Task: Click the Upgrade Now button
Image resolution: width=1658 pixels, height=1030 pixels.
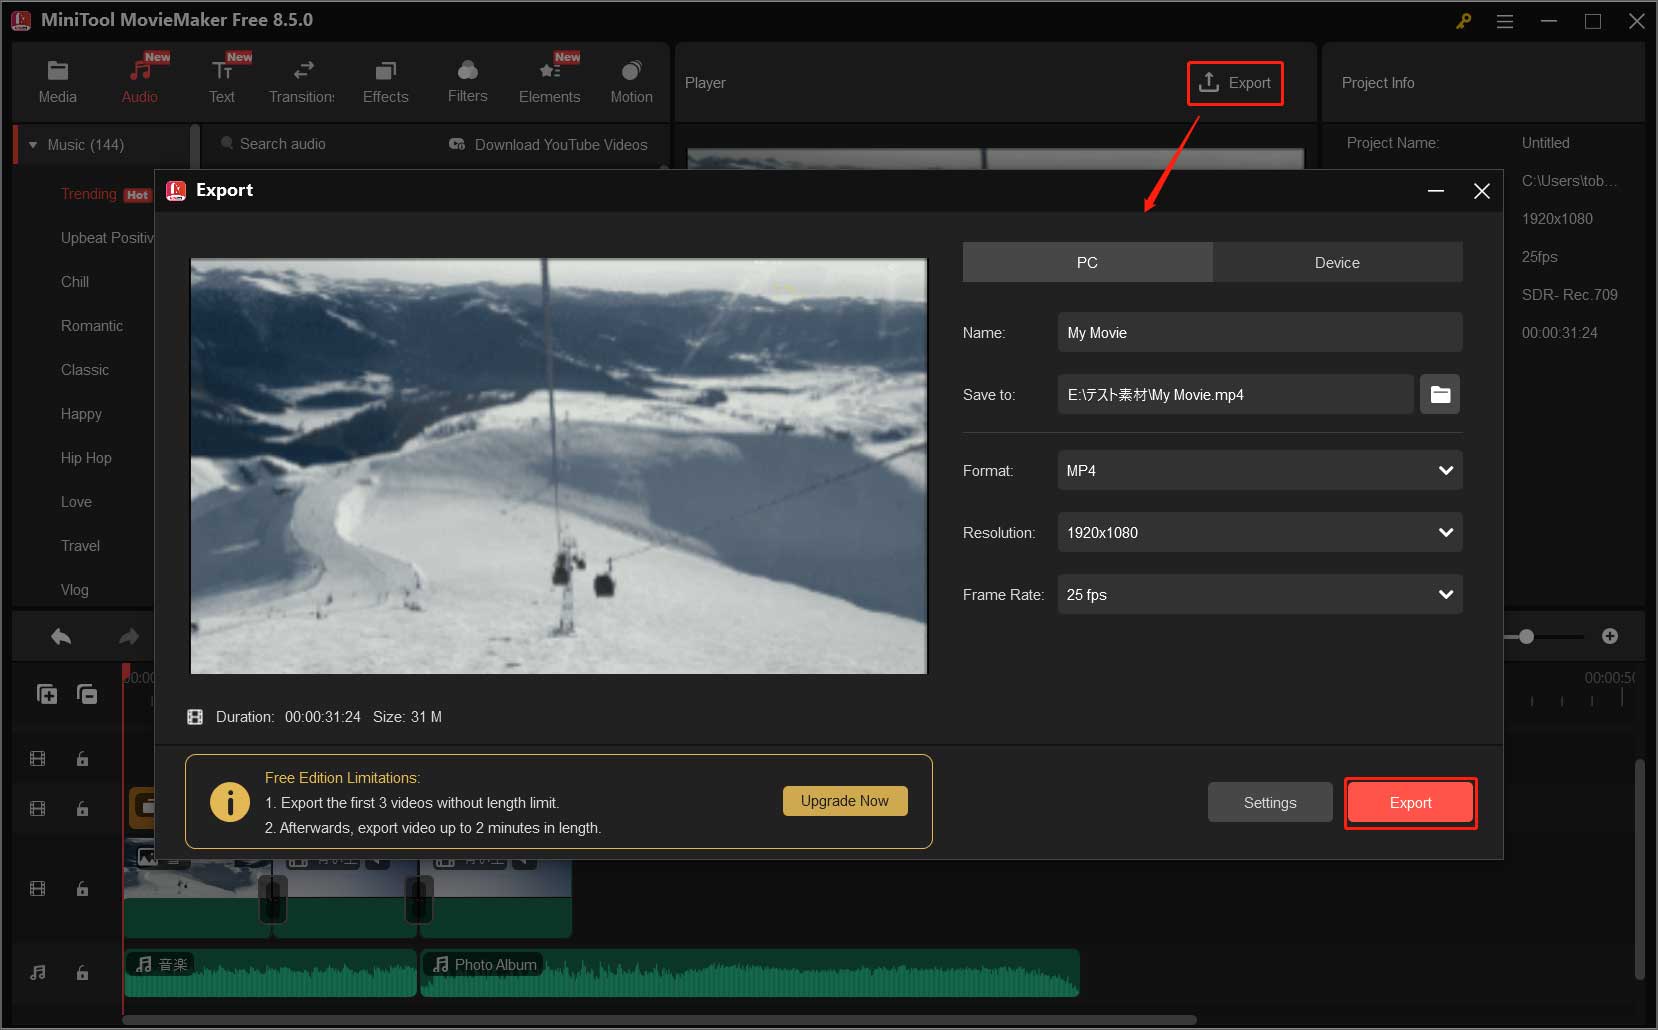Action: point(845,800)
